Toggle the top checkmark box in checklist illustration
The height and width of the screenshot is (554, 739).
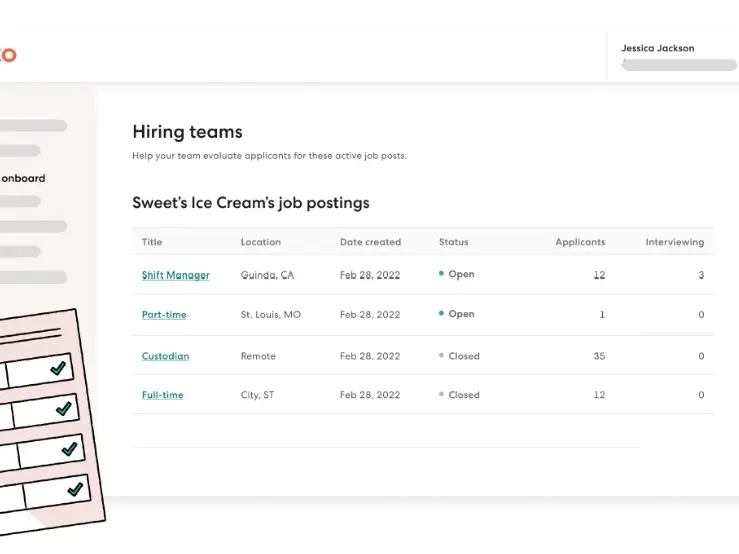coord(57,369)
